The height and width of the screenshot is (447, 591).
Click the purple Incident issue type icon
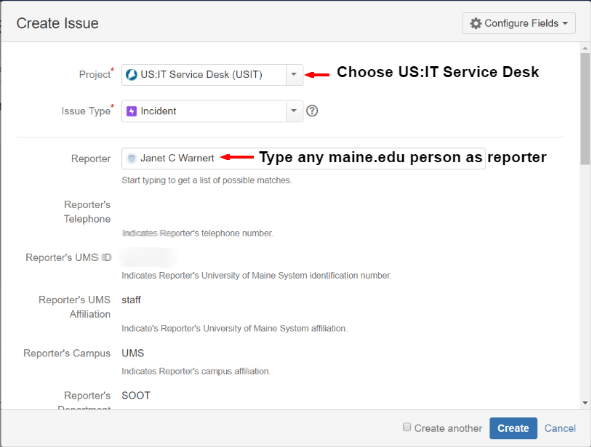pyautogui.click(x=132, y=111)
